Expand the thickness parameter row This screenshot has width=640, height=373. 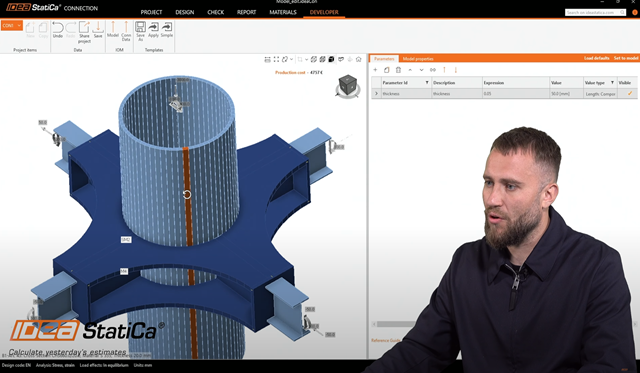point(376,93)
